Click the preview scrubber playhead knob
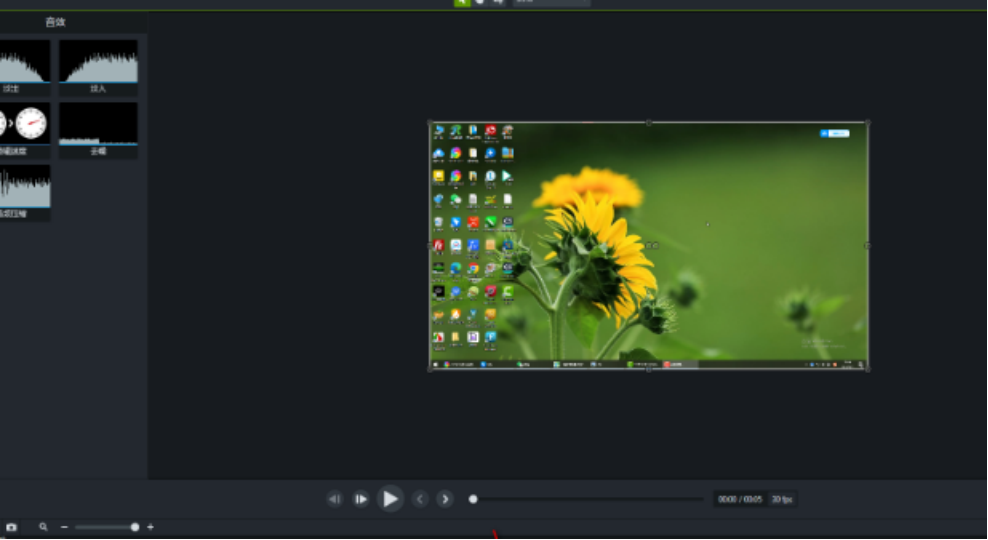Viewport: 988px width, 540px height. (x=473, y=499)
